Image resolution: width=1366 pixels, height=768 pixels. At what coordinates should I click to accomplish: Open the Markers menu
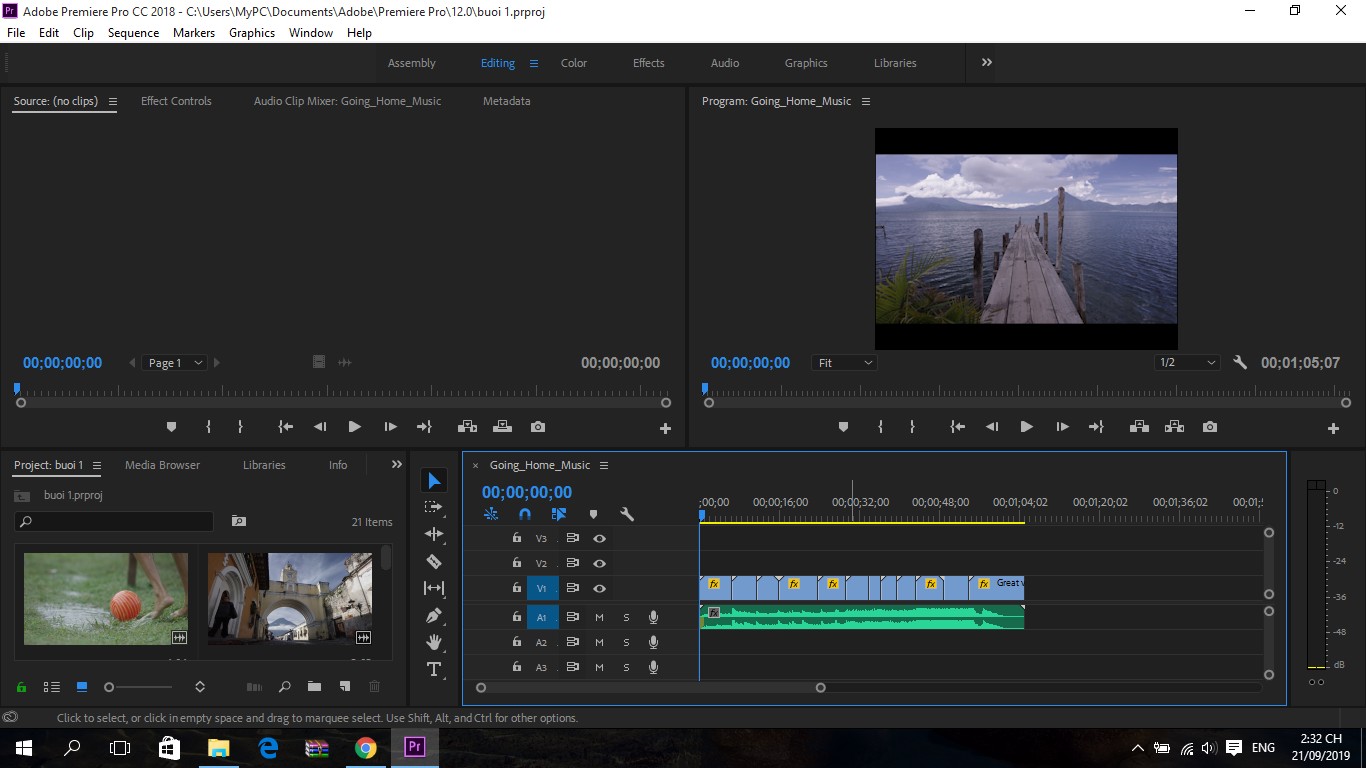click(194, 33)
